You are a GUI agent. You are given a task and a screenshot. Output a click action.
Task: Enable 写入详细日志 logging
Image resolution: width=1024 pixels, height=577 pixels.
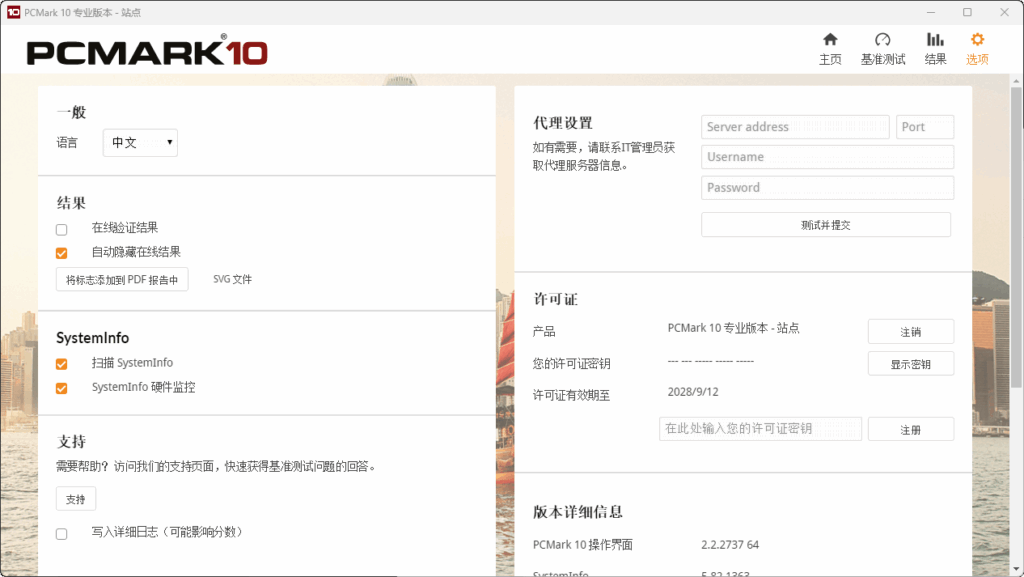(x=61, y=533)
